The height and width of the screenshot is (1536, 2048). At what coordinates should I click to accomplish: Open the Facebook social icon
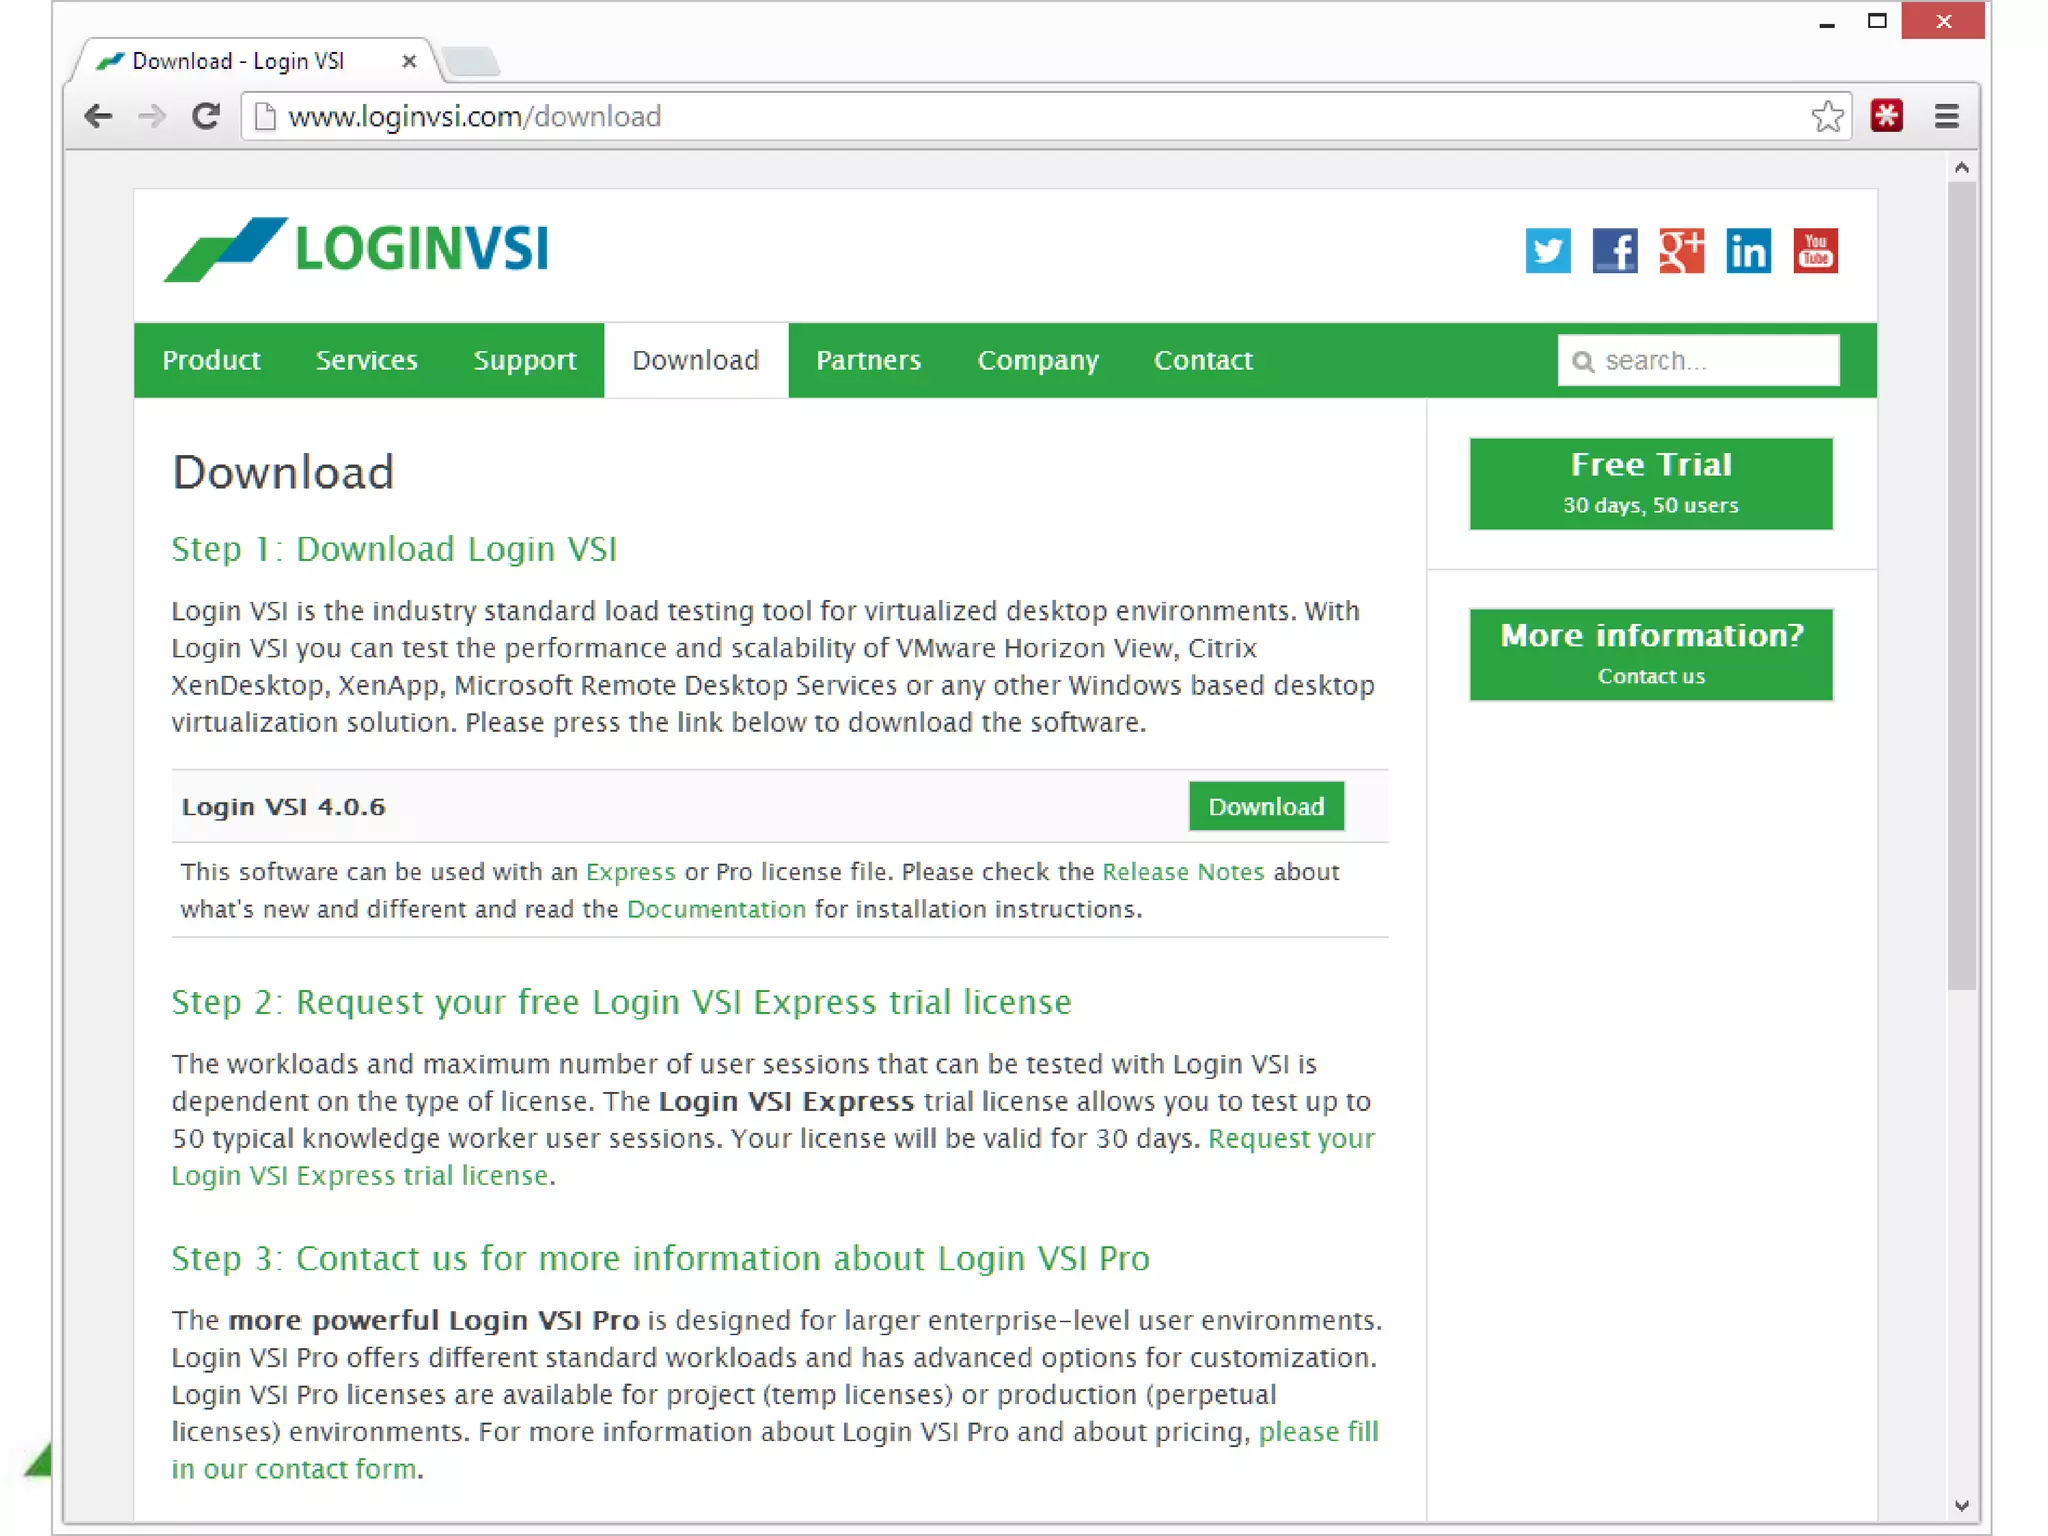1614,251
